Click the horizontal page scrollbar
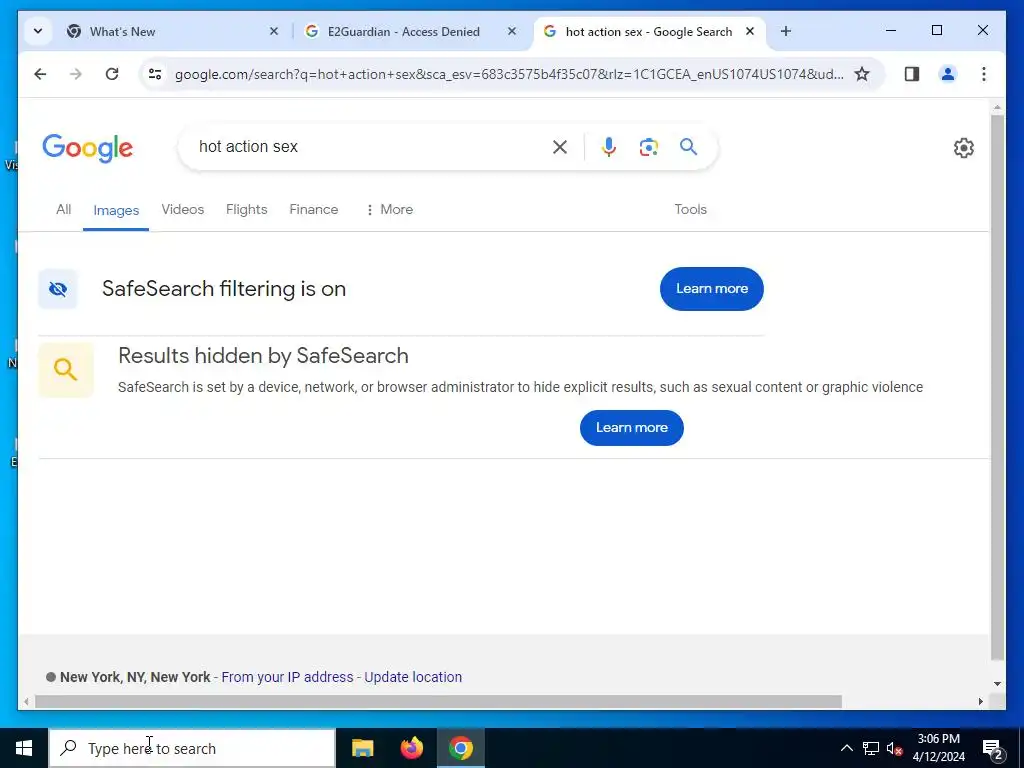The width and height of the screenshot is (1024, 768). point(438,701)
